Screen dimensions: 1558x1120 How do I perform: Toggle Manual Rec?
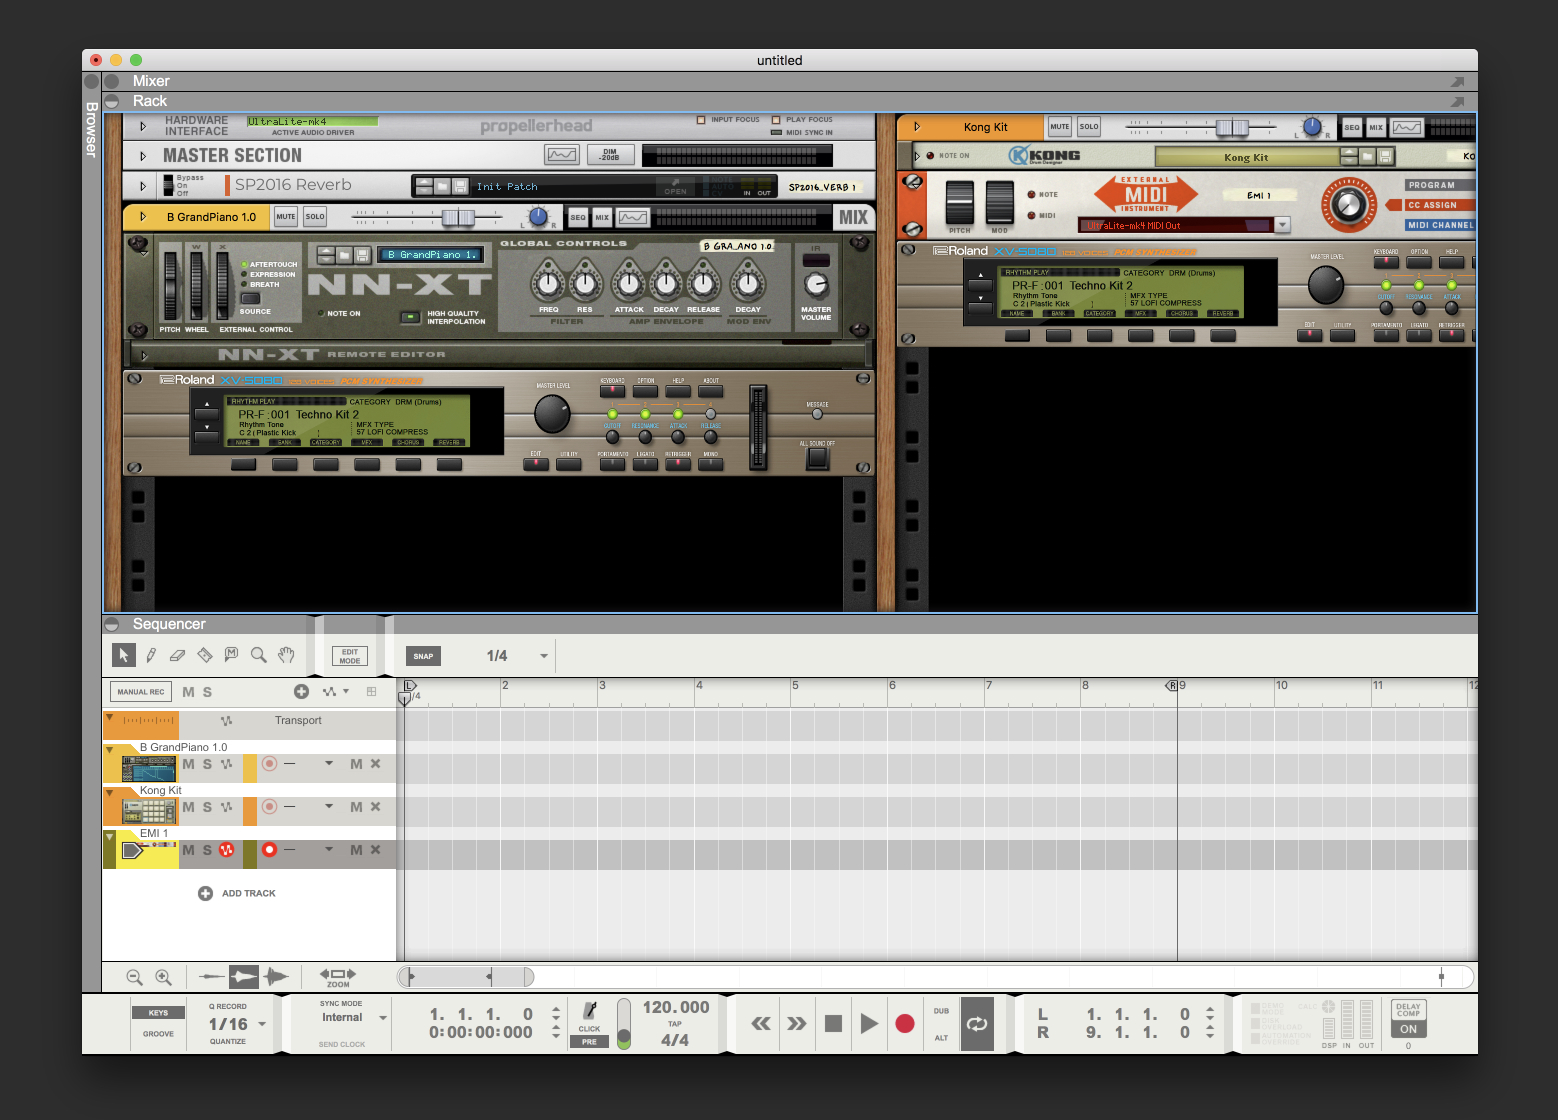coord(141,692)
